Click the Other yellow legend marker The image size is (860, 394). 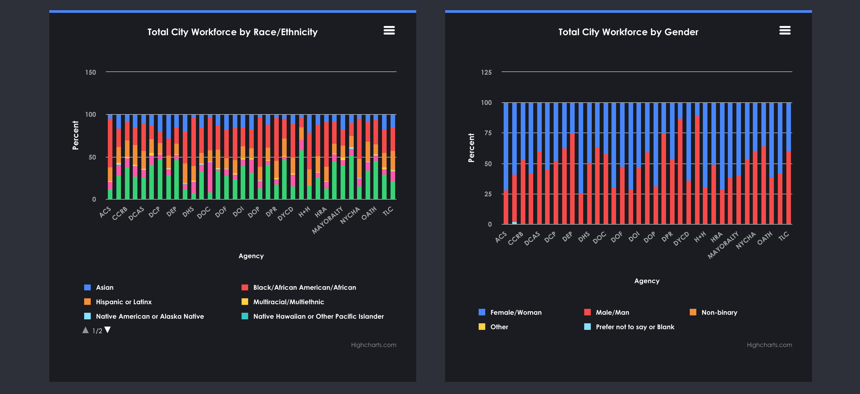pyautogui.click(x=482, y=327)
